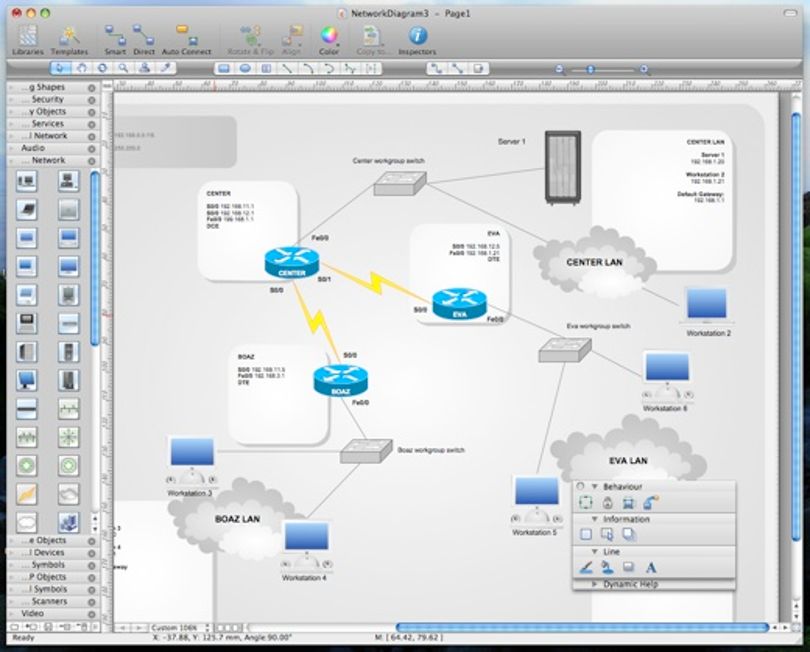
Task: Adjust the zoom slider knob
Action: pyautogui.click(x=590, y=69)
